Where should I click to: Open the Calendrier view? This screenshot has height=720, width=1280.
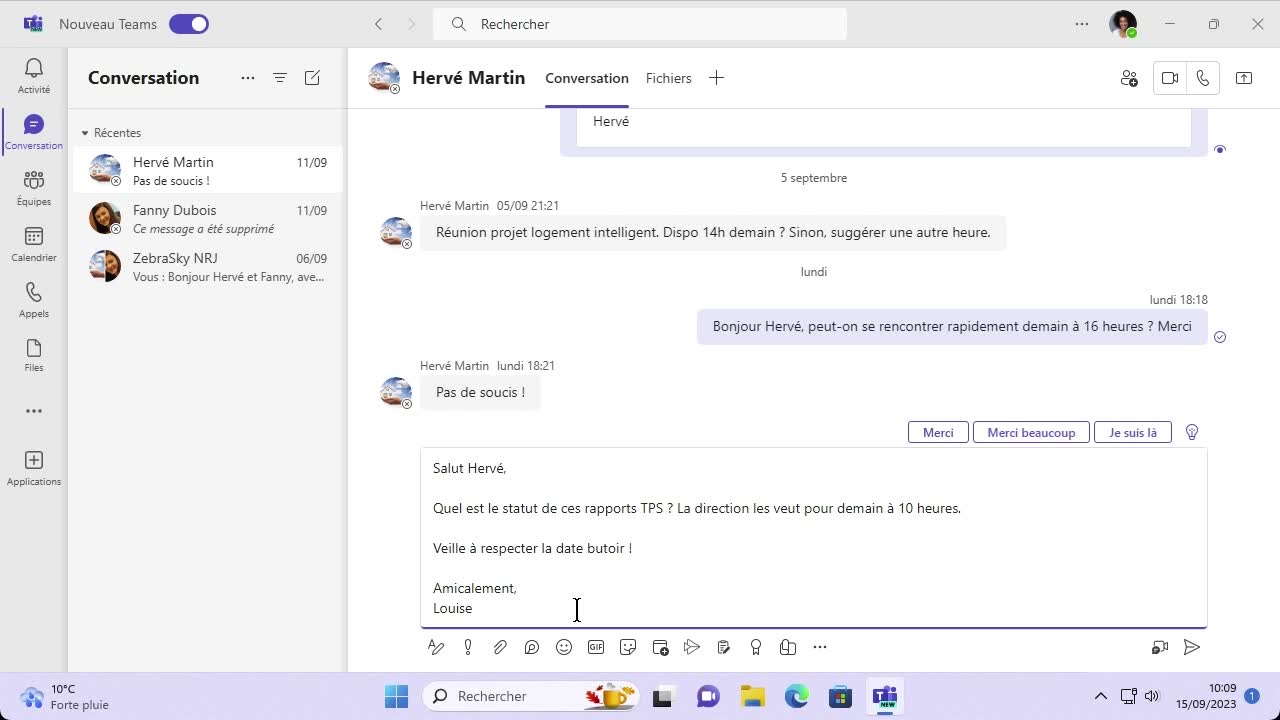[33, 243]
